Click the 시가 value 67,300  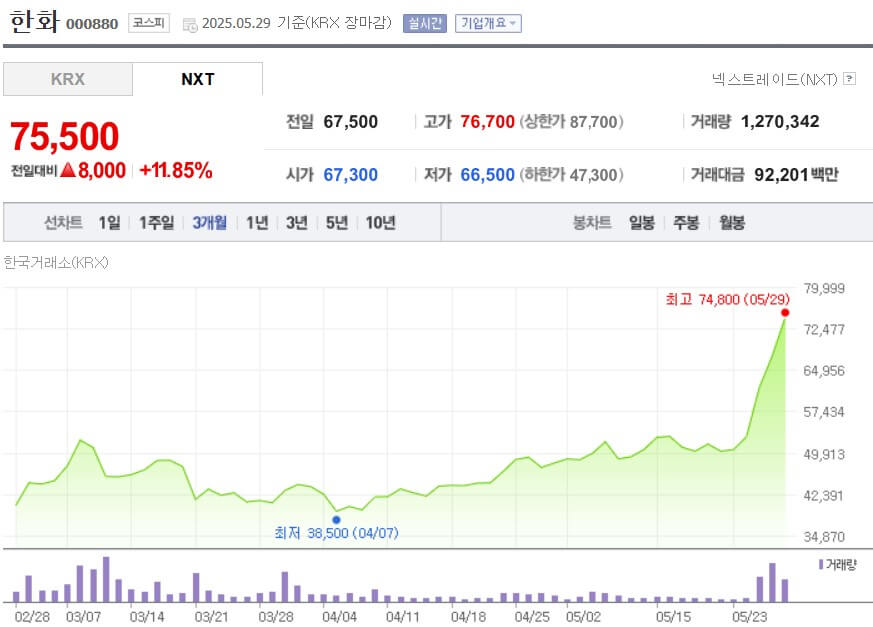click(351, 175)
